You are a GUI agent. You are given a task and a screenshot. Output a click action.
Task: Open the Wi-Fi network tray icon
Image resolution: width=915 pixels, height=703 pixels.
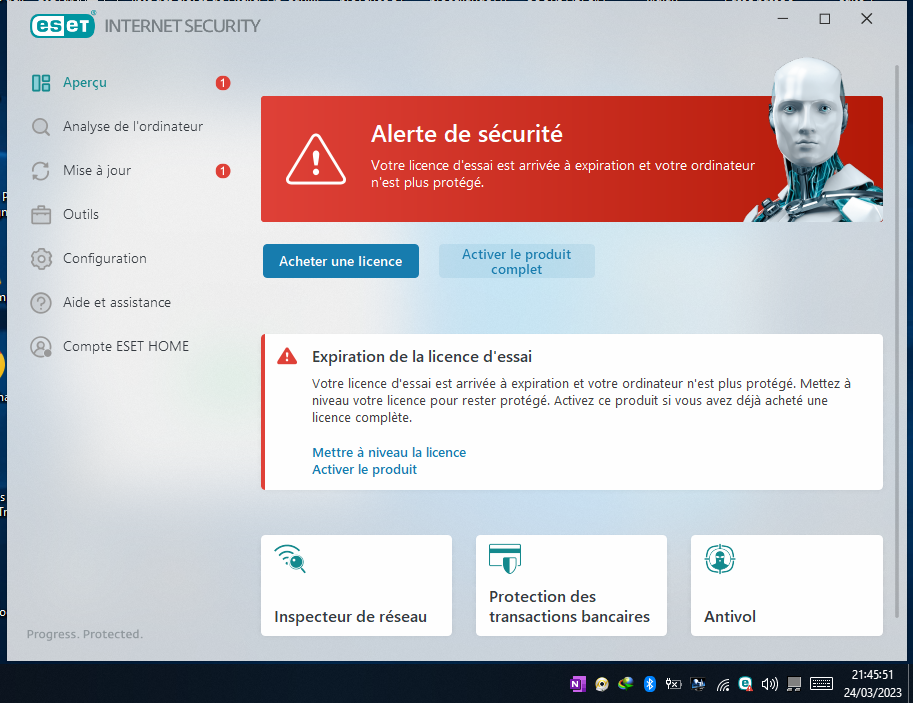(x=722, y=684)
